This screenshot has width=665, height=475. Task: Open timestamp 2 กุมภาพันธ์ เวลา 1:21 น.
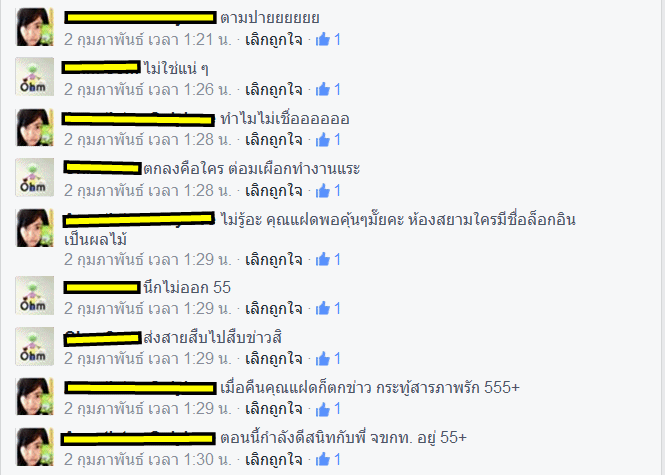tap(148, 40)
